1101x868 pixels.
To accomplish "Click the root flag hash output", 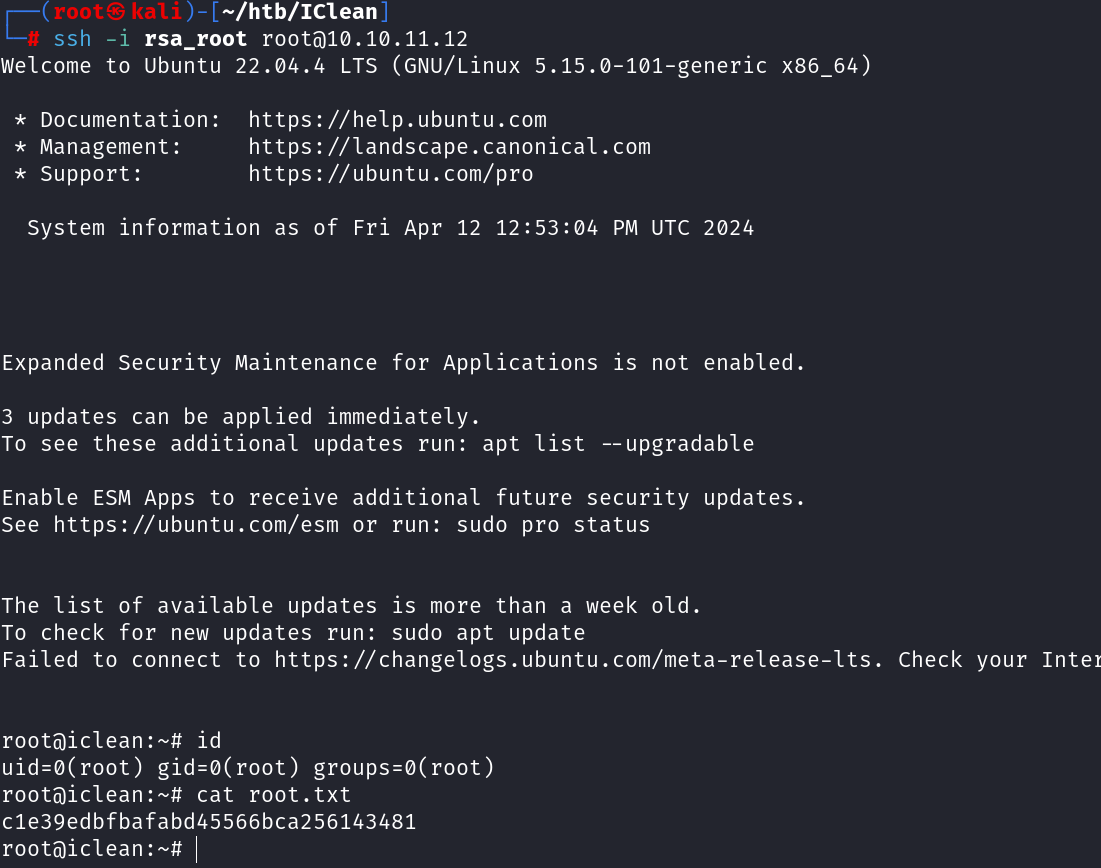I will pyautogui.click(x=208, y=822).
